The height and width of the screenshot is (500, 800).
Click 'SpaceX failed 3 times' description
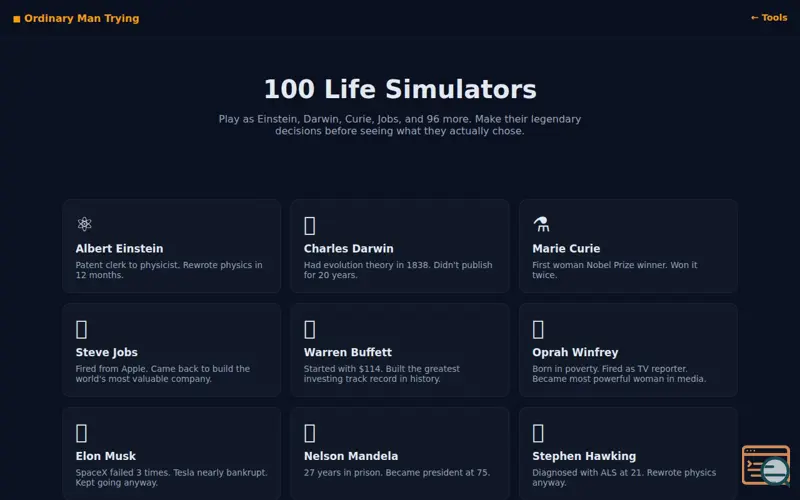[x=171, y=478]
